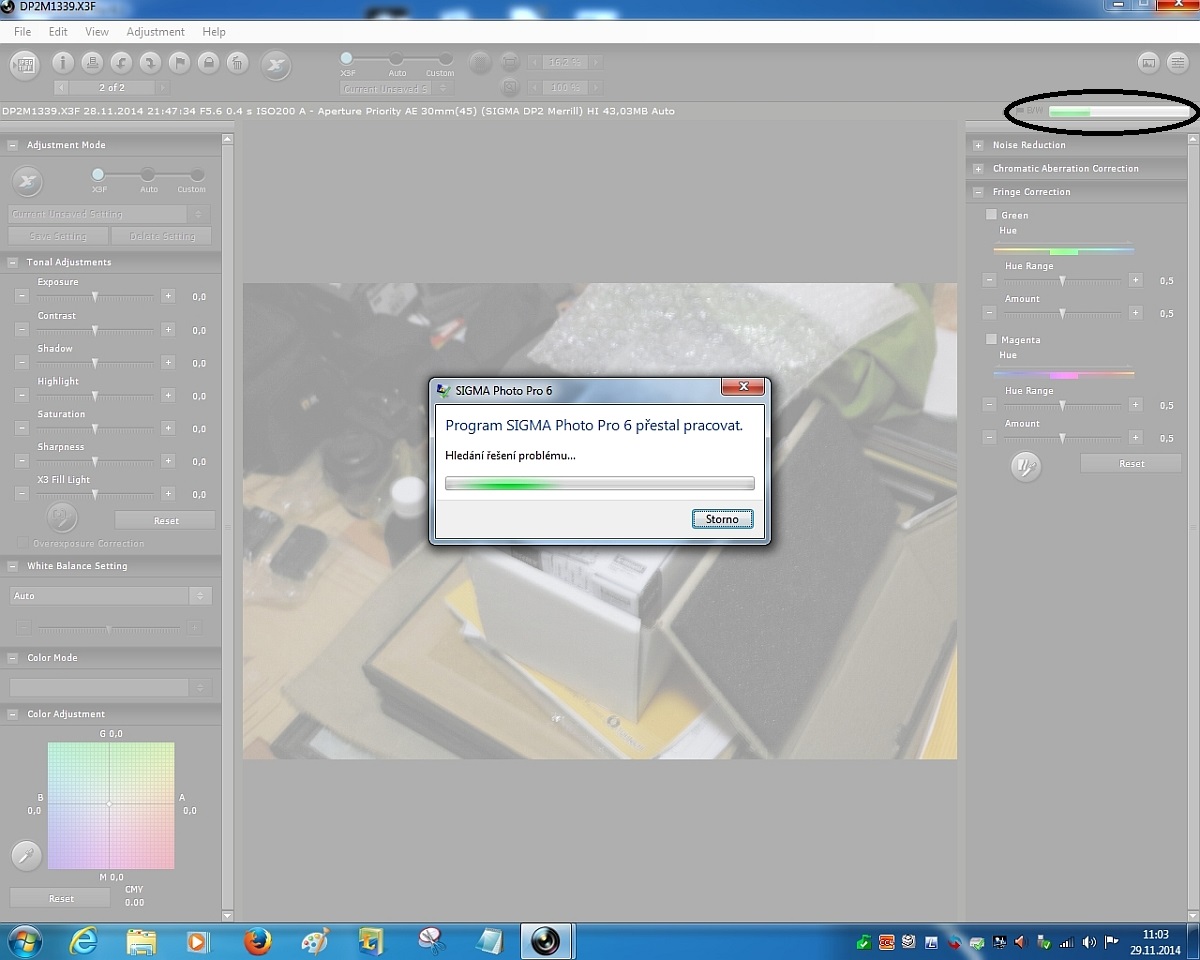
Task: Open the Edit menu
Action: [x=58, y=32]
